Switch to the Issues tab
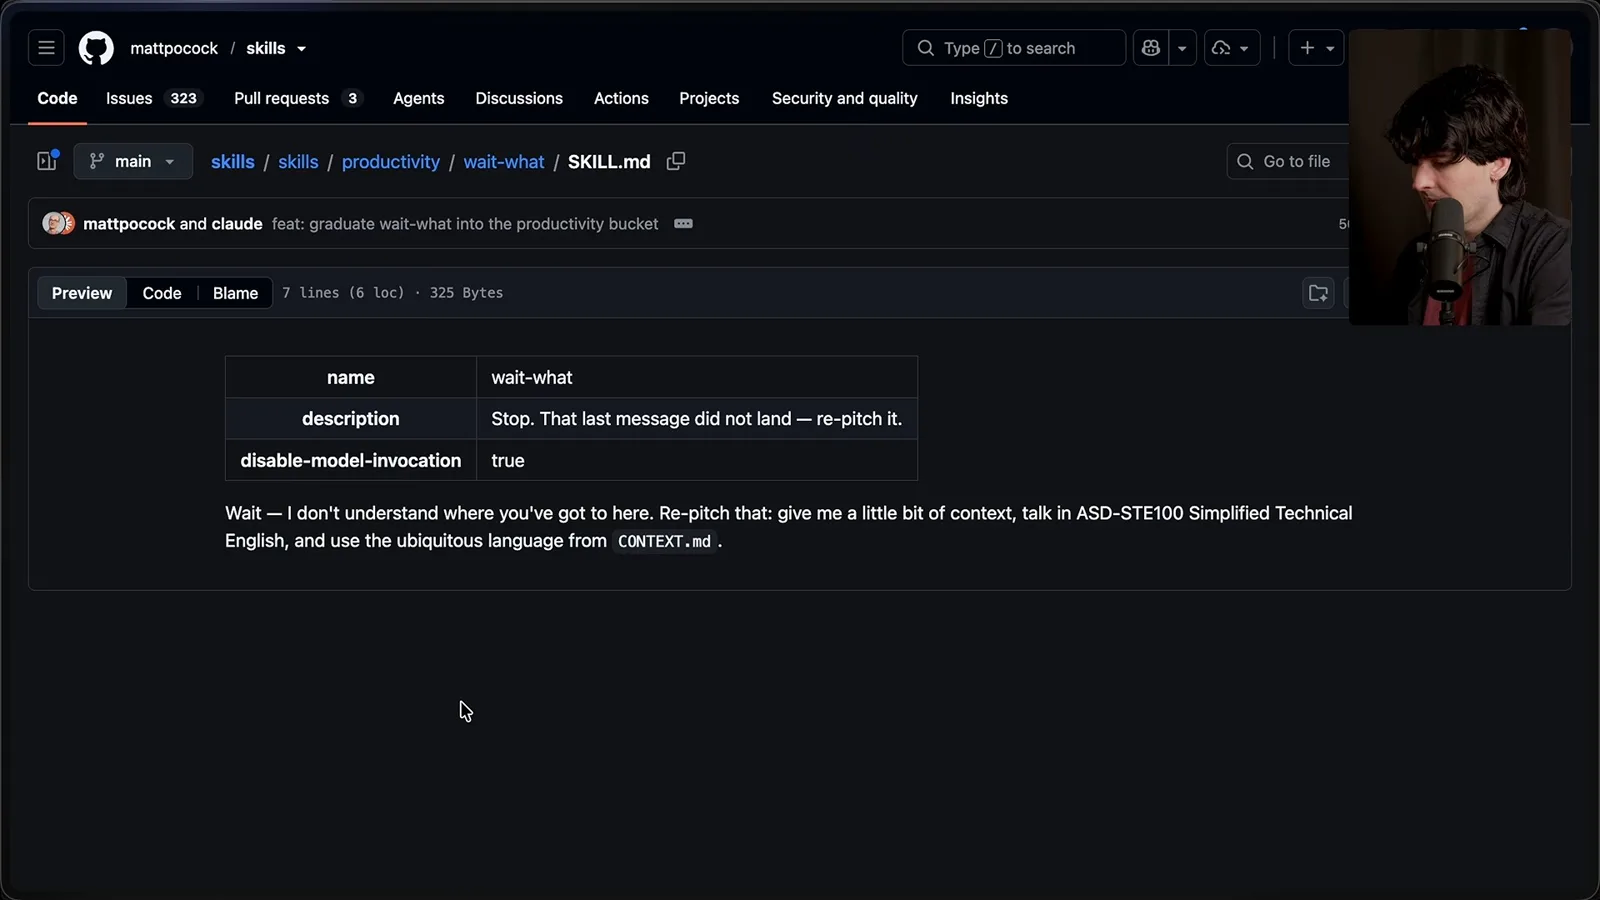 tap(154, 98)
